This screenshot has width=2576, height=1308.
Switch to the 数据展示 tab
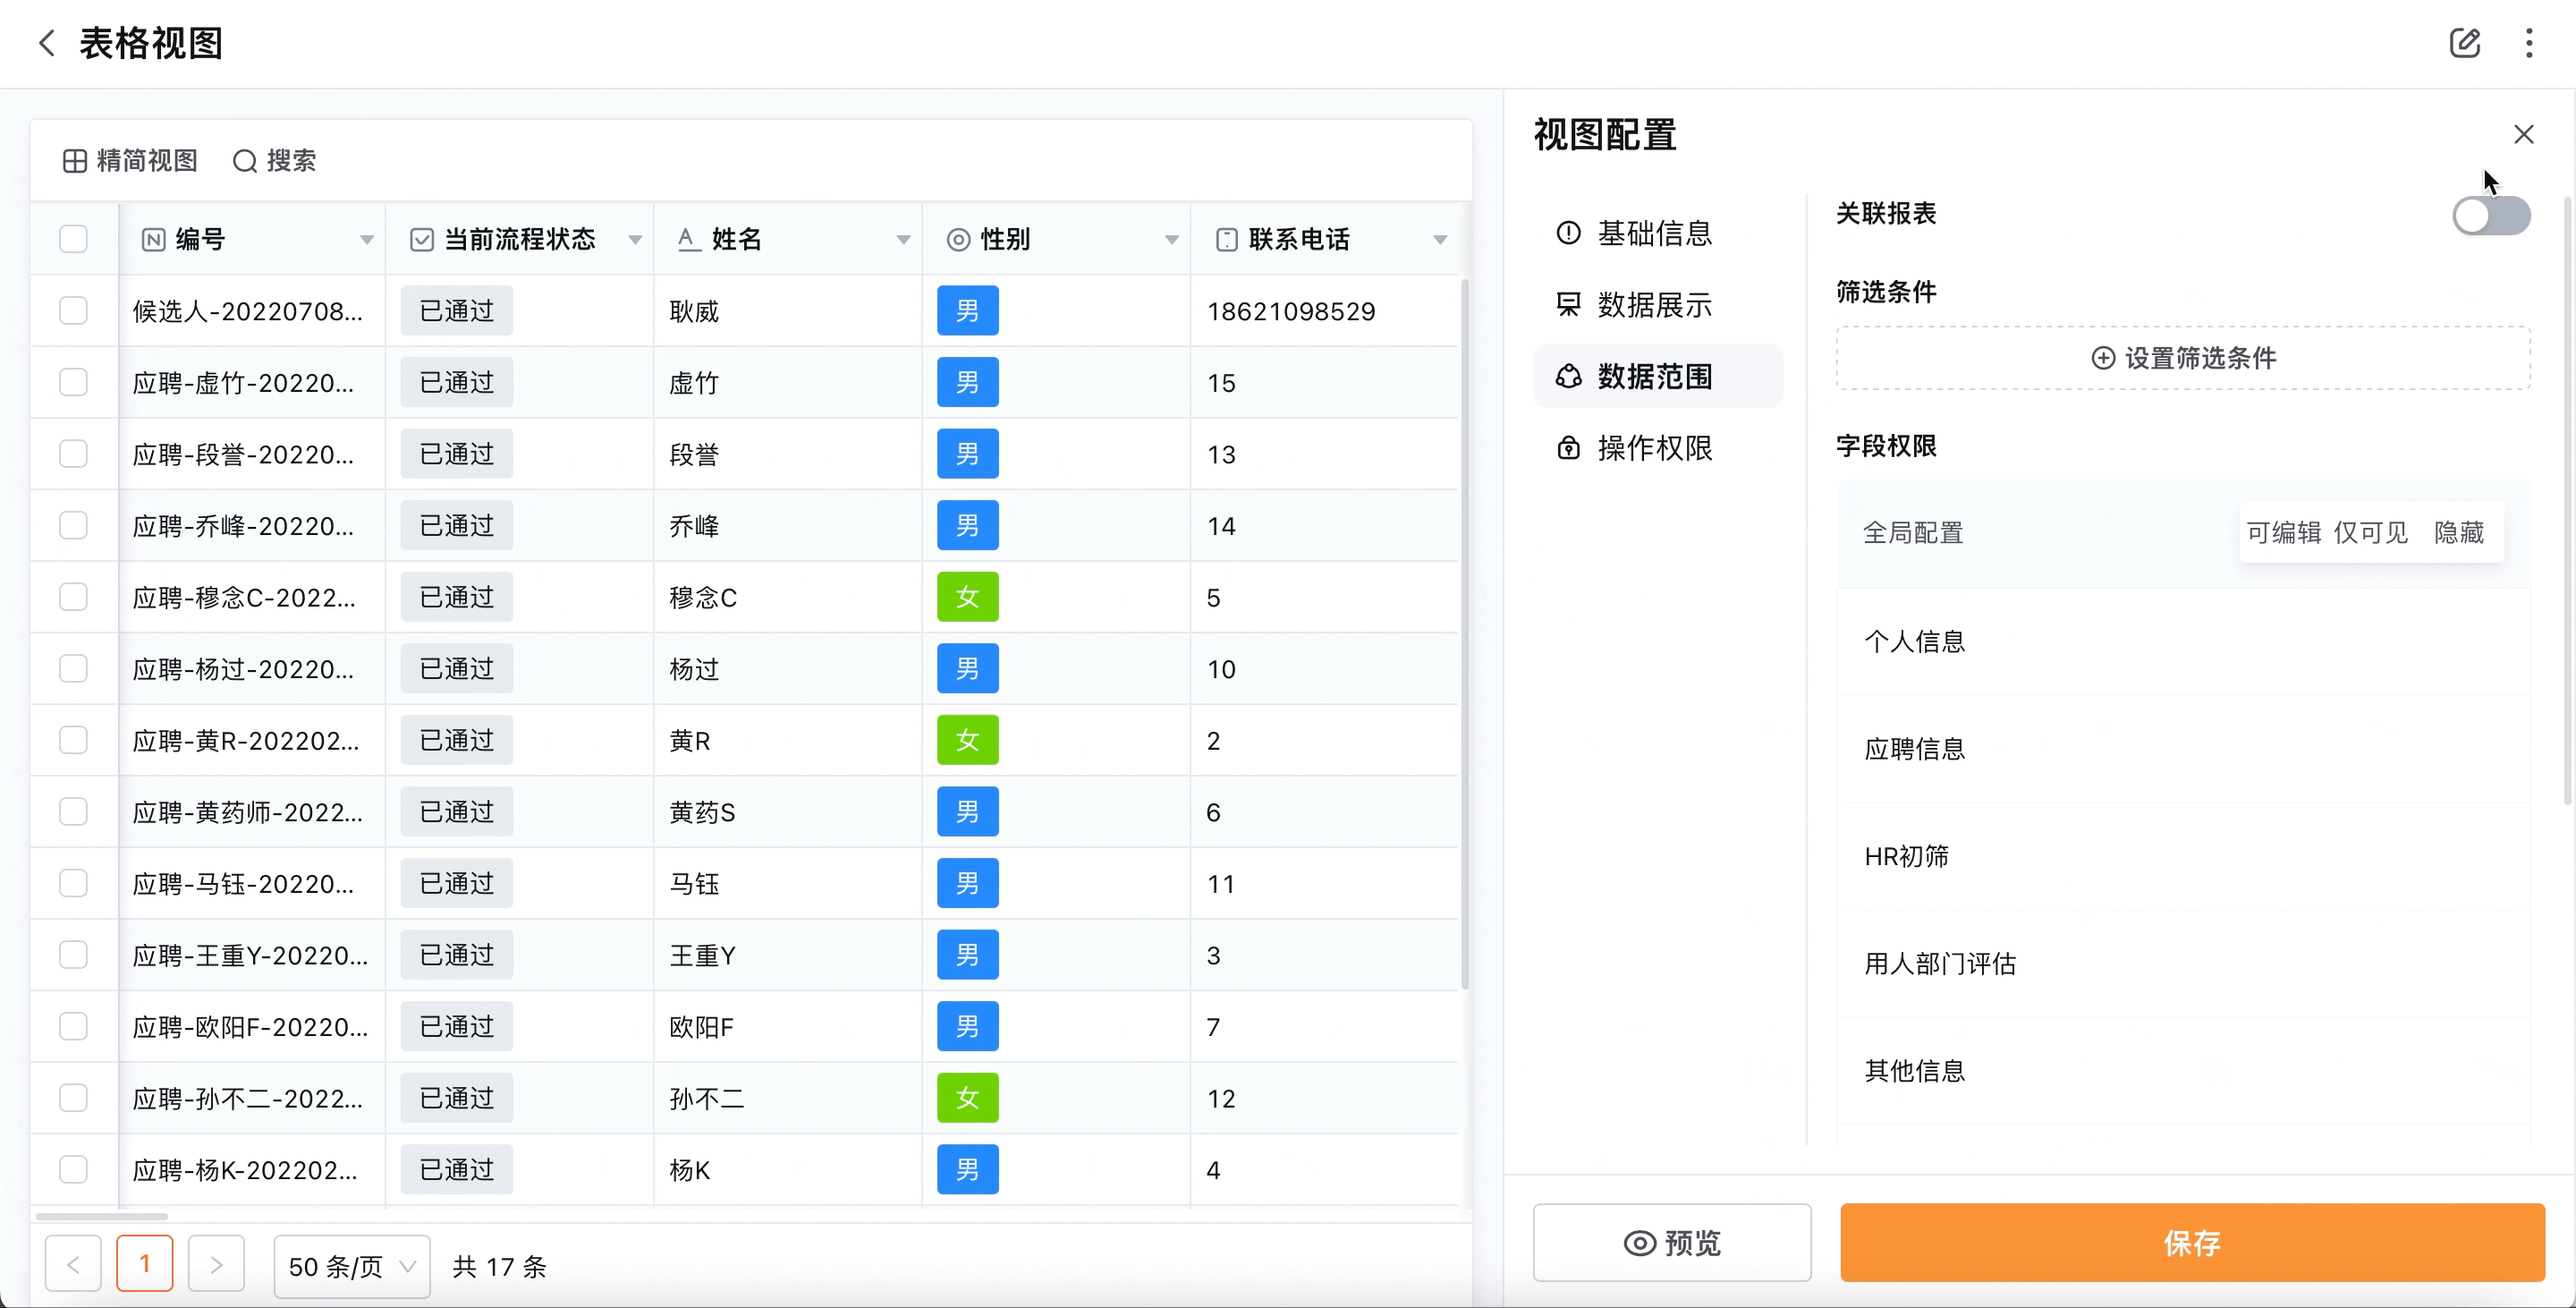point(1658,305)
